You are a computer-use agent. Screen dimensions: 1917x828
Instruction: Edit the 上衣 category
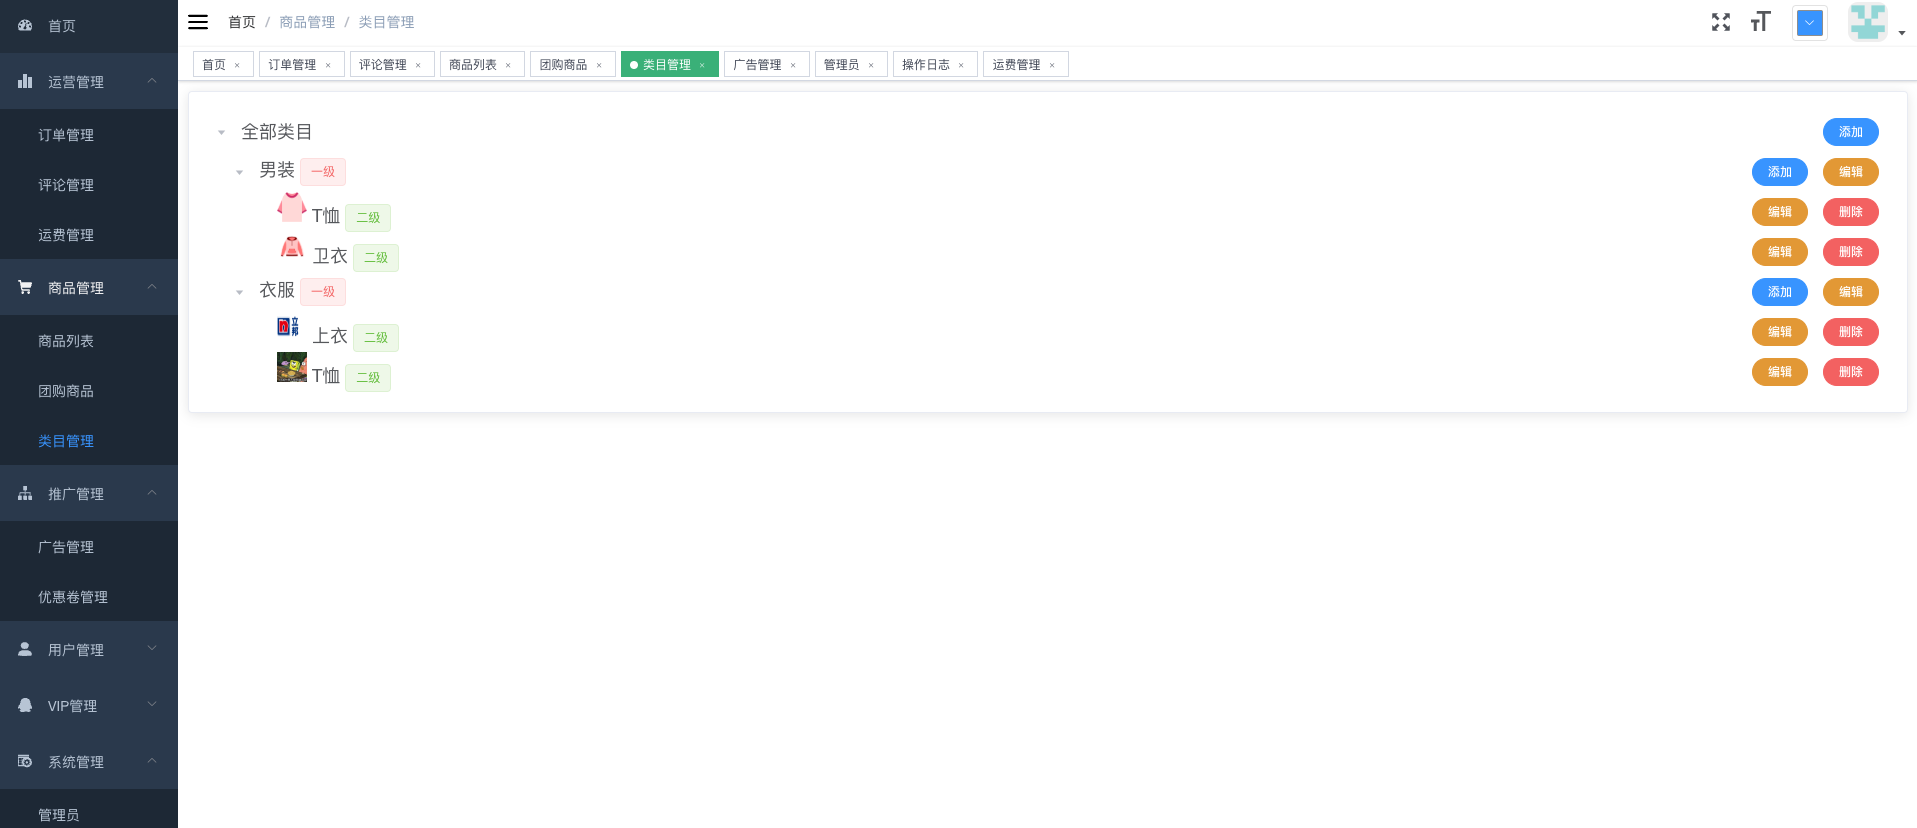pyautogui.click(x=1779, y=332)
